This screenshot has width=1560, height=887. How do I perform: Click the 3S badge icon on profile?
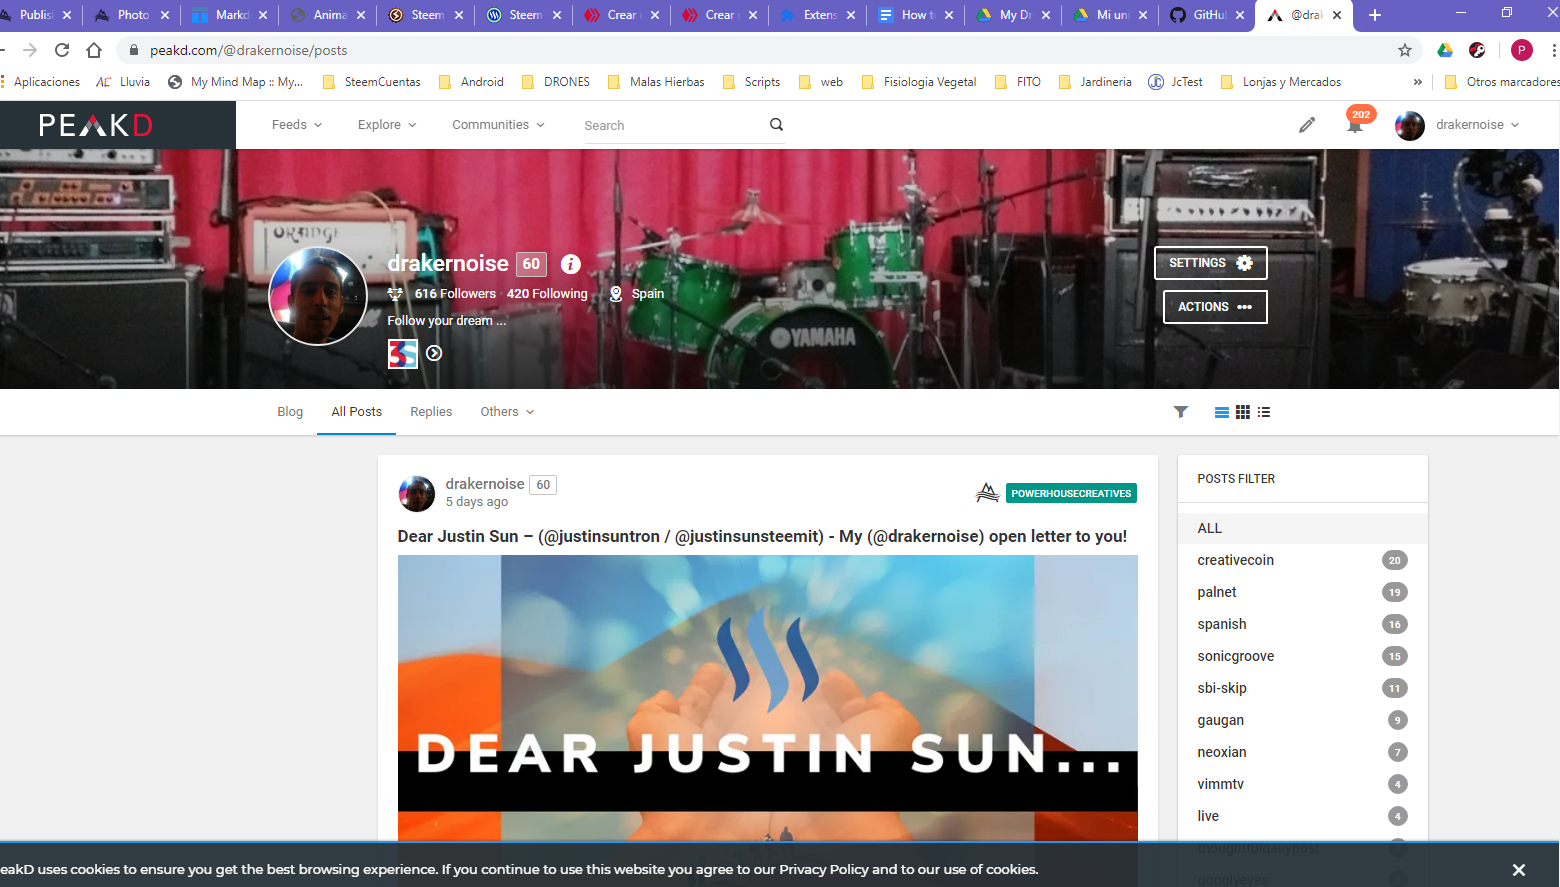pyautogui.click(x=403, y=353)
